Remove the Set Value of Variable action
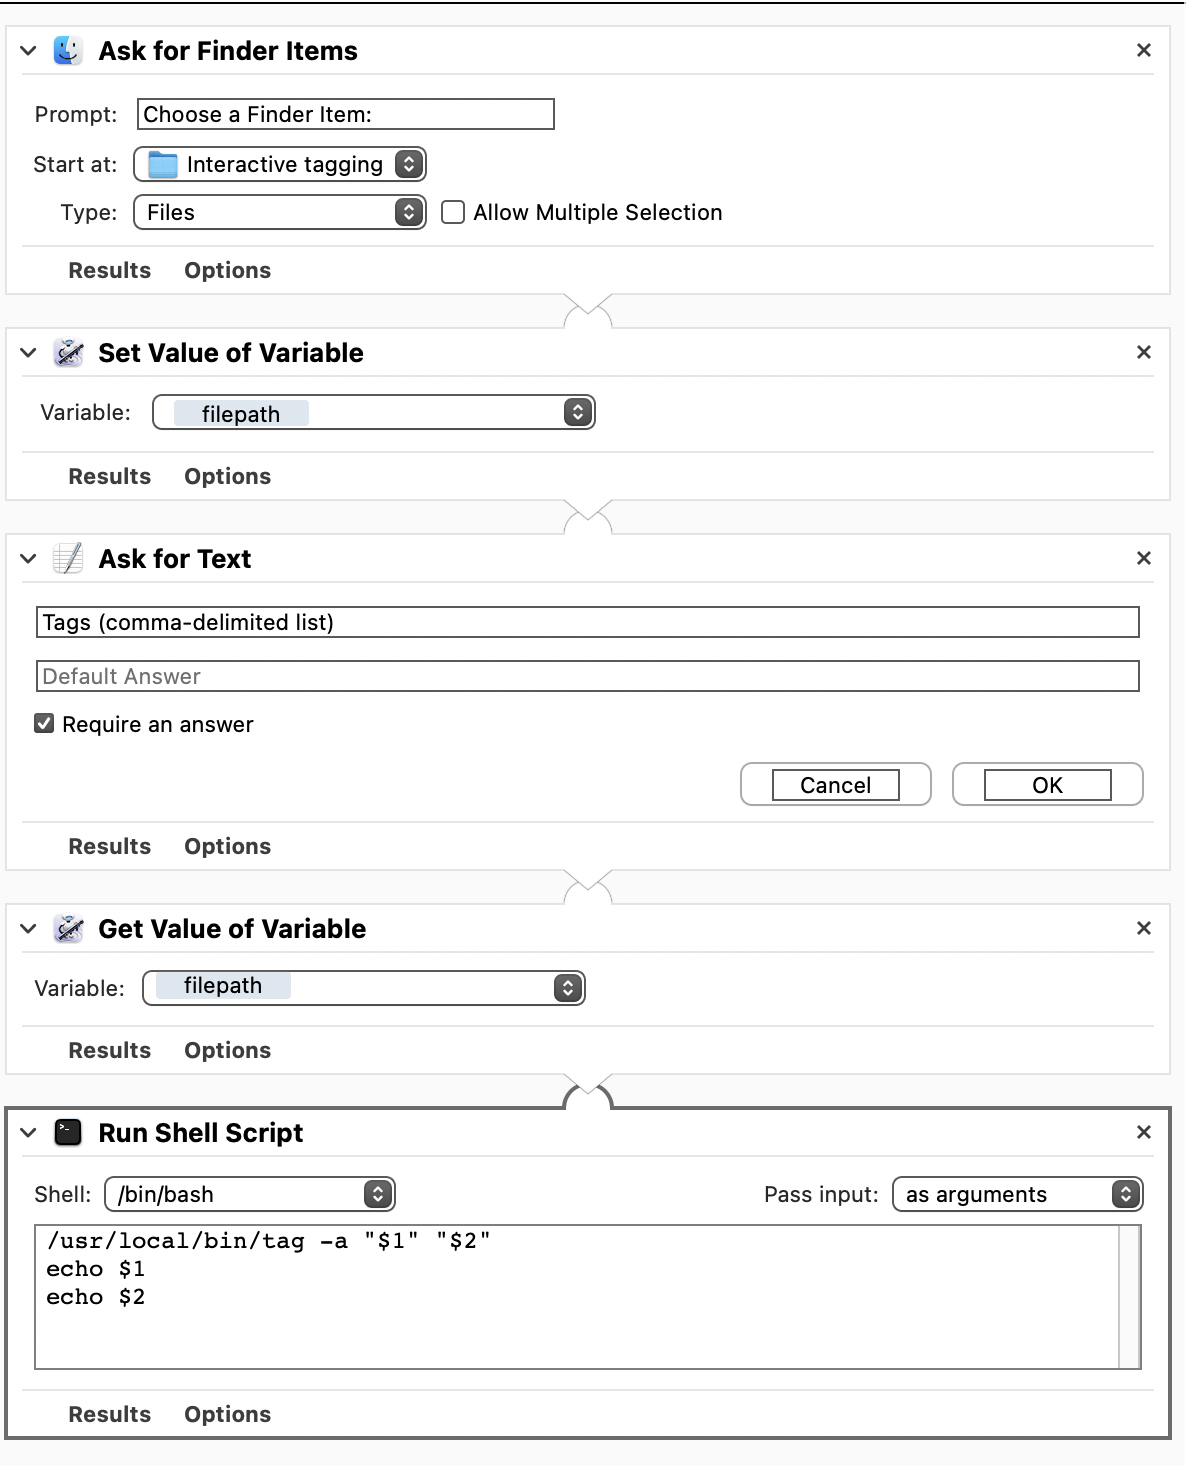1186x1466 pixels. pyautogui.click(x=1144, y=352)
